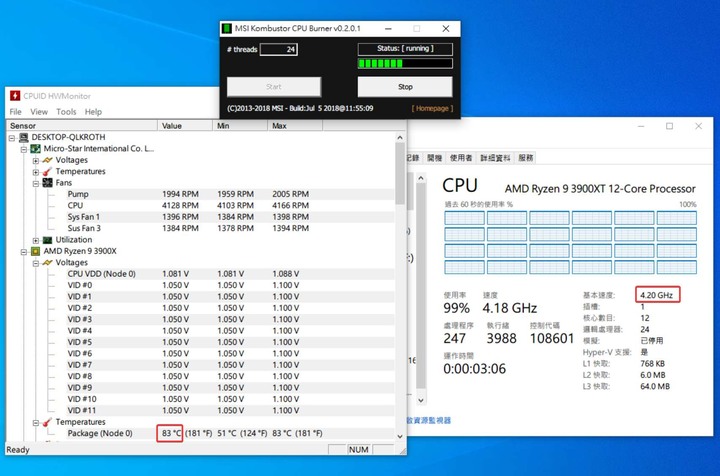This screenshot has width=720, height=476.
Task: Click the 83 °C package temperature value
Action: (171, 433)
